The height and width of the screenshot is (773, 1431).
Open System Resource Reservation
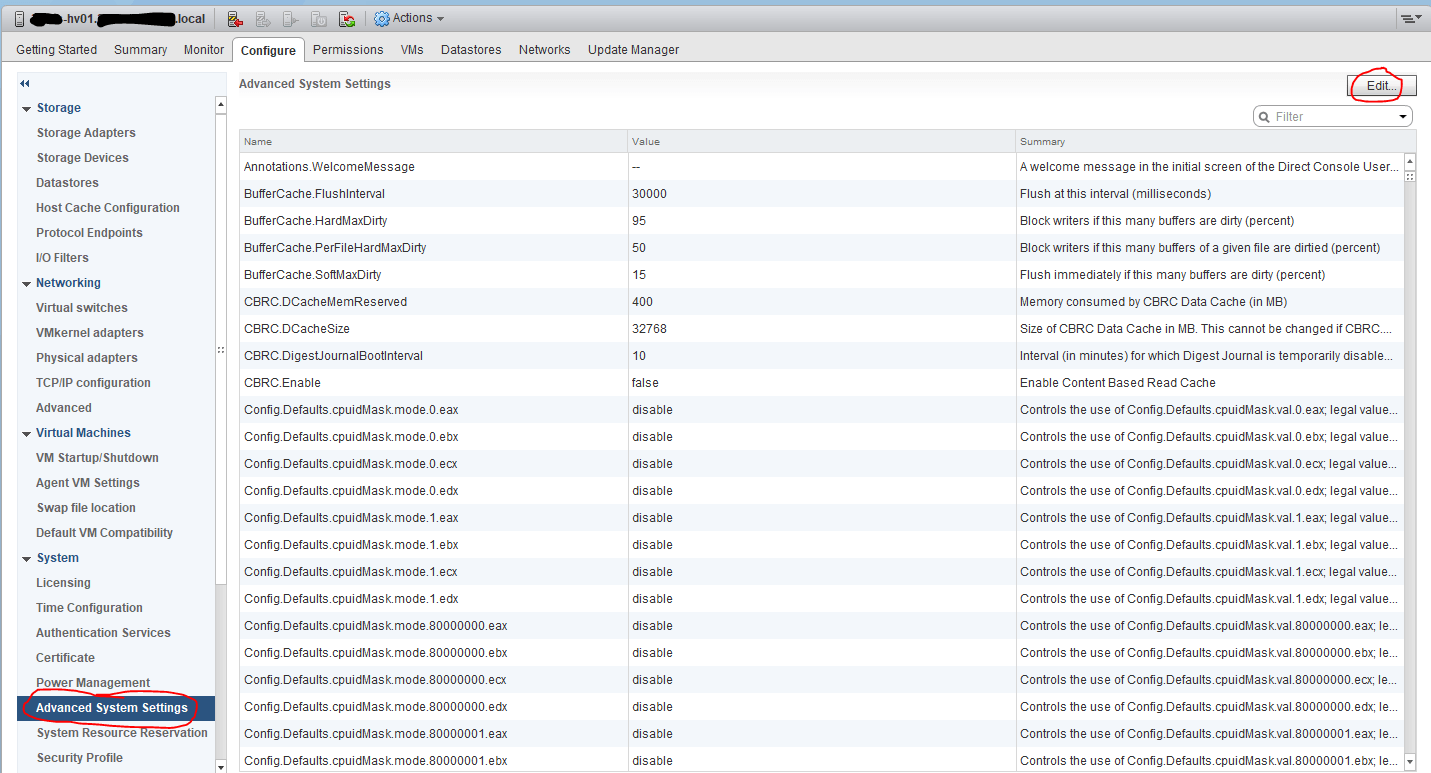[122, 733]
